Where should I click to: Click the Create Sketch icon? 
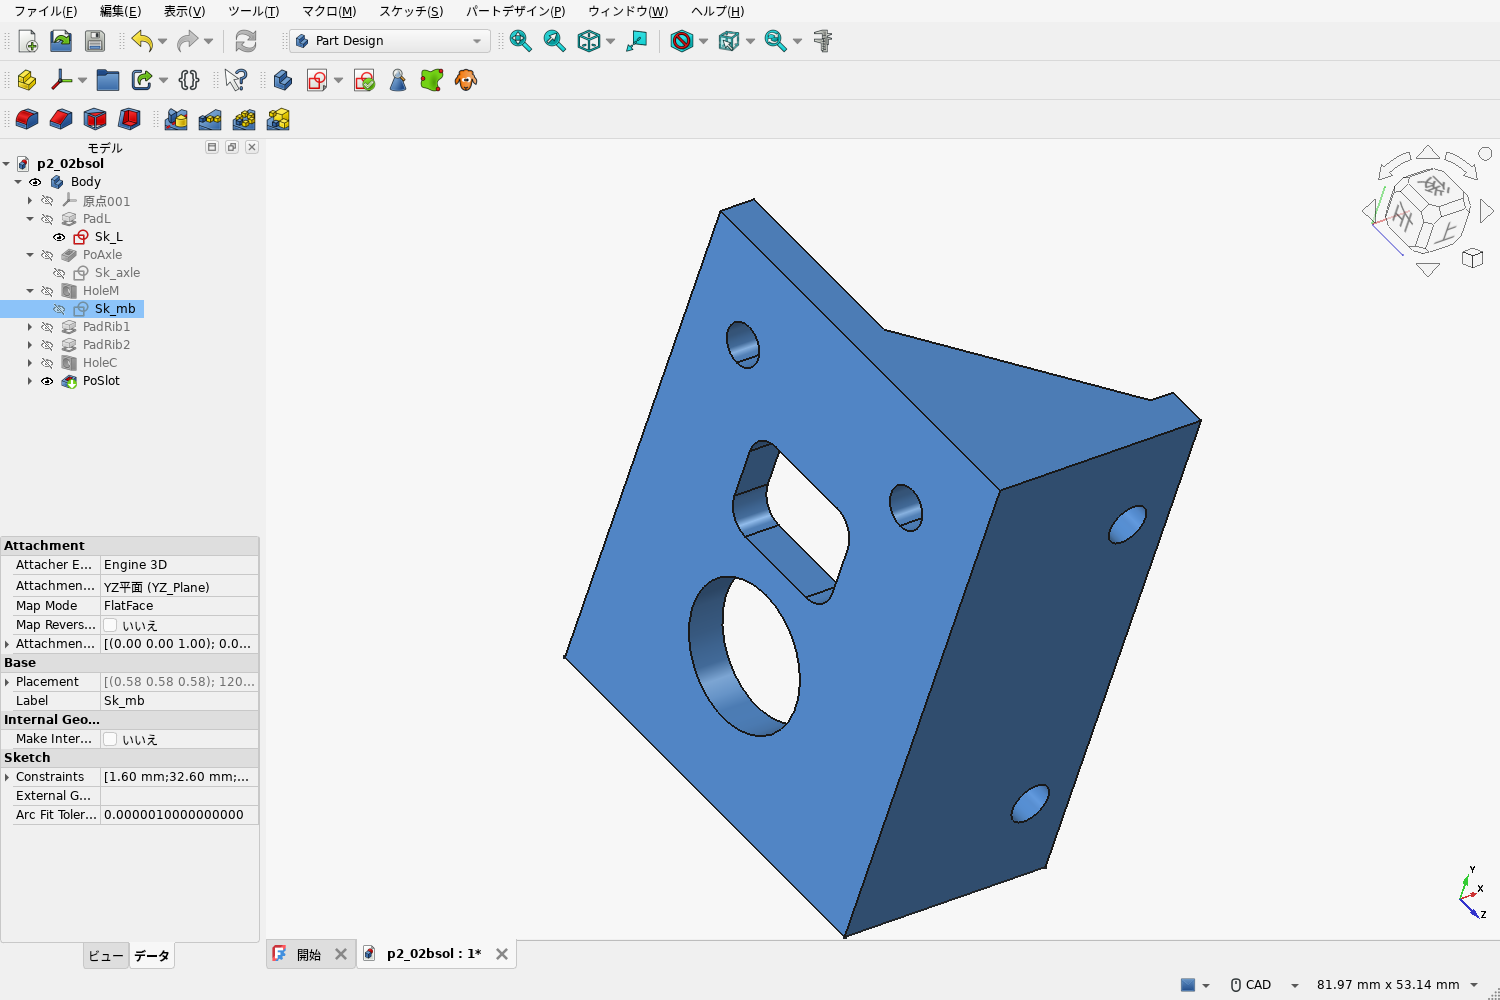click(x=317, y=80)
